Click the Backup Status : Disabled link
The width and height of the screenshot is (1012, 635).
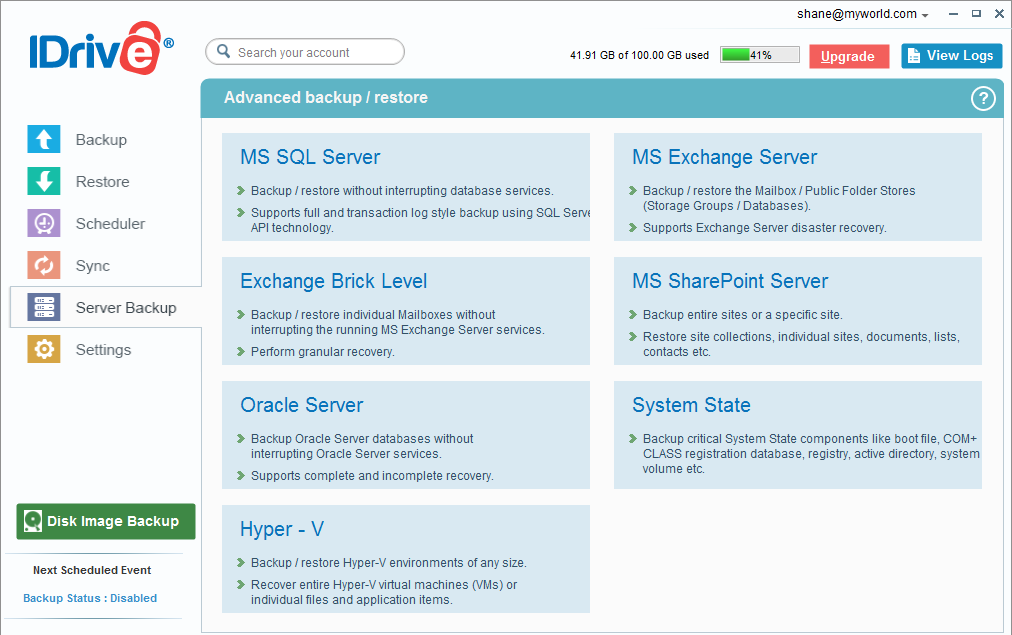pos(90,598)
